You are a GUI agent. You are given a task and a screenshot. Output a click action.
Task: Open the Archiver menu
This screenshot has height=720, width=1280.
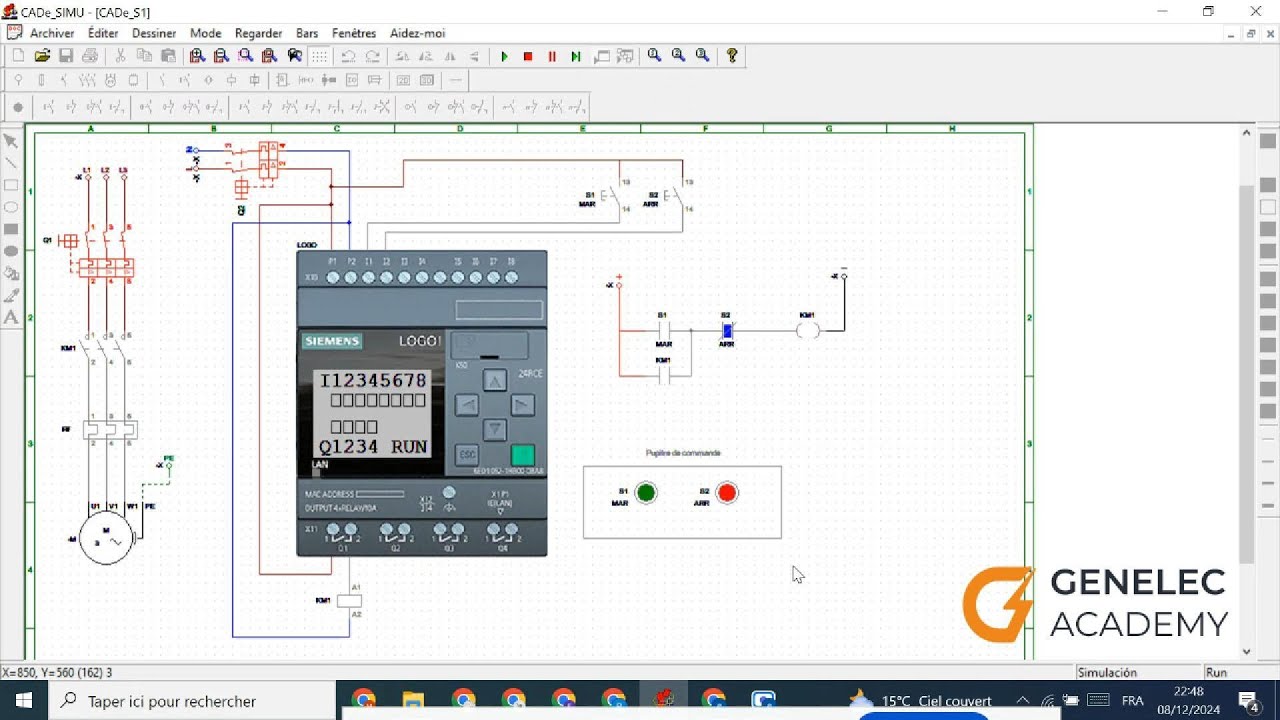pos(52,33)
